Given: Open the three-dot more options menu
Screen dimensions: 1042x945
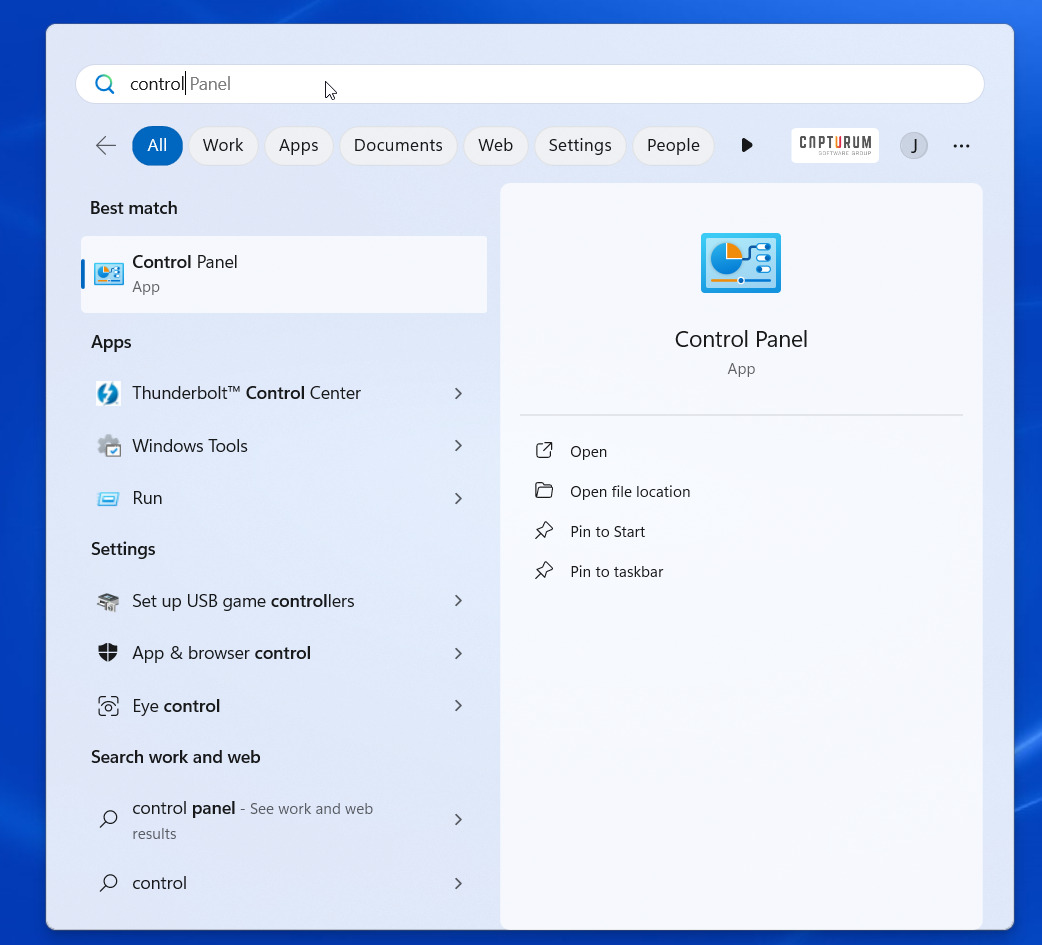Looking at the screenshot, I should 961,146.
